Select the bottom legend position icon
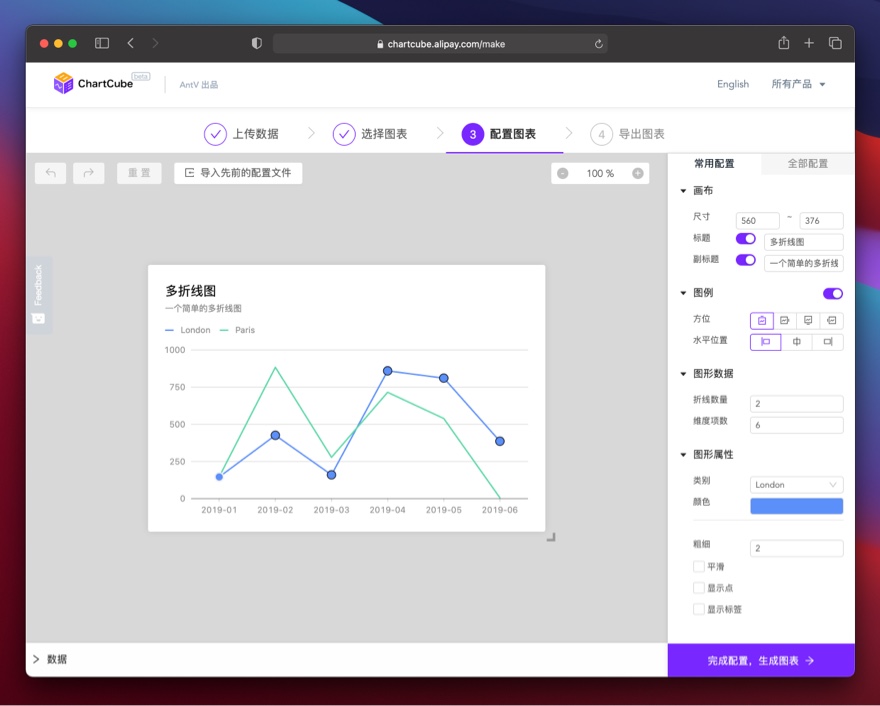The width and height of the screenshot is (880, 706). tap(808, 320)
